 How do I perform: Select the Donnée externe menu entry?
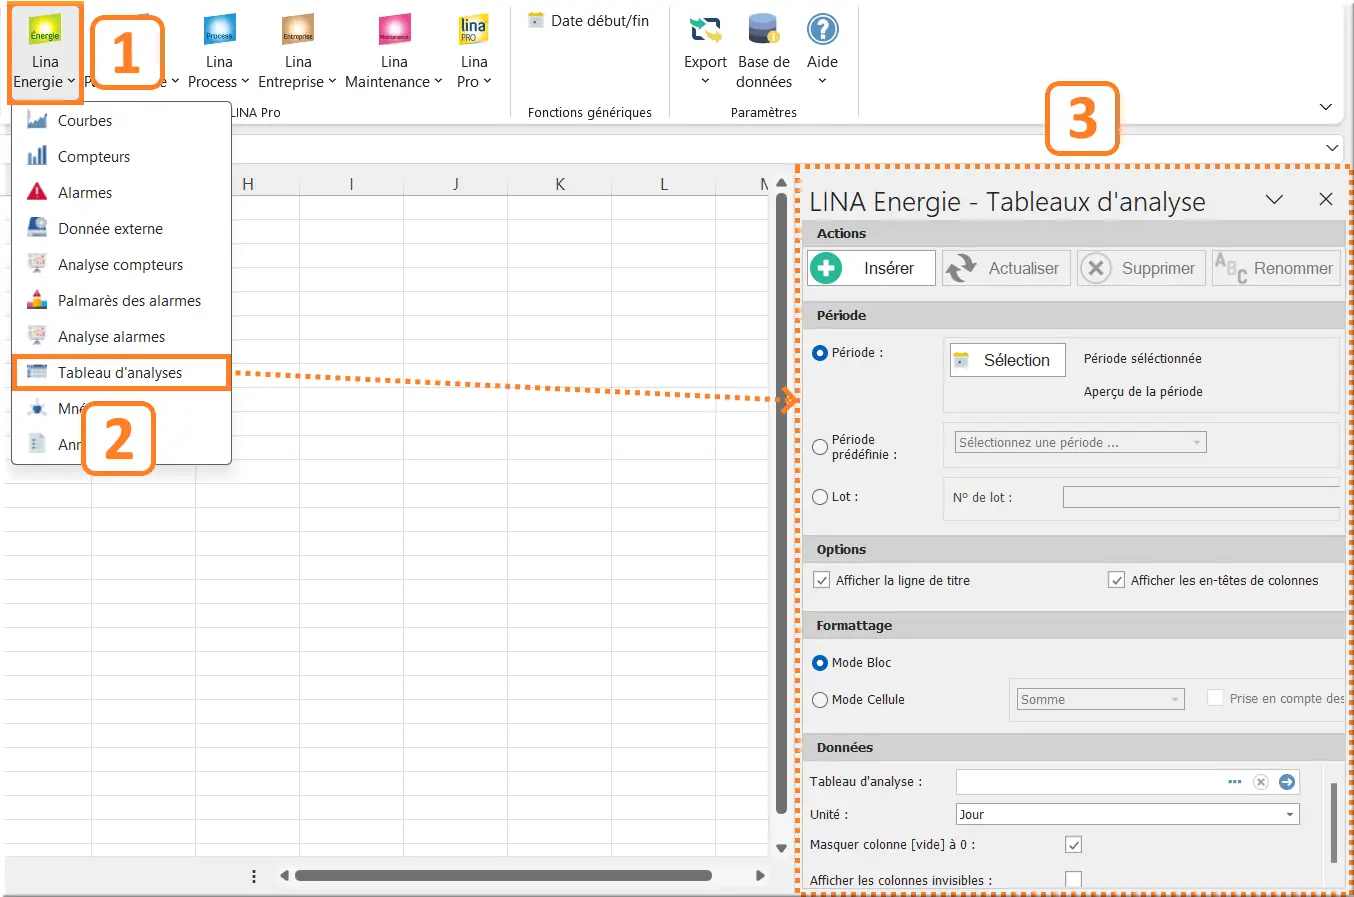[x=121, y=229]
